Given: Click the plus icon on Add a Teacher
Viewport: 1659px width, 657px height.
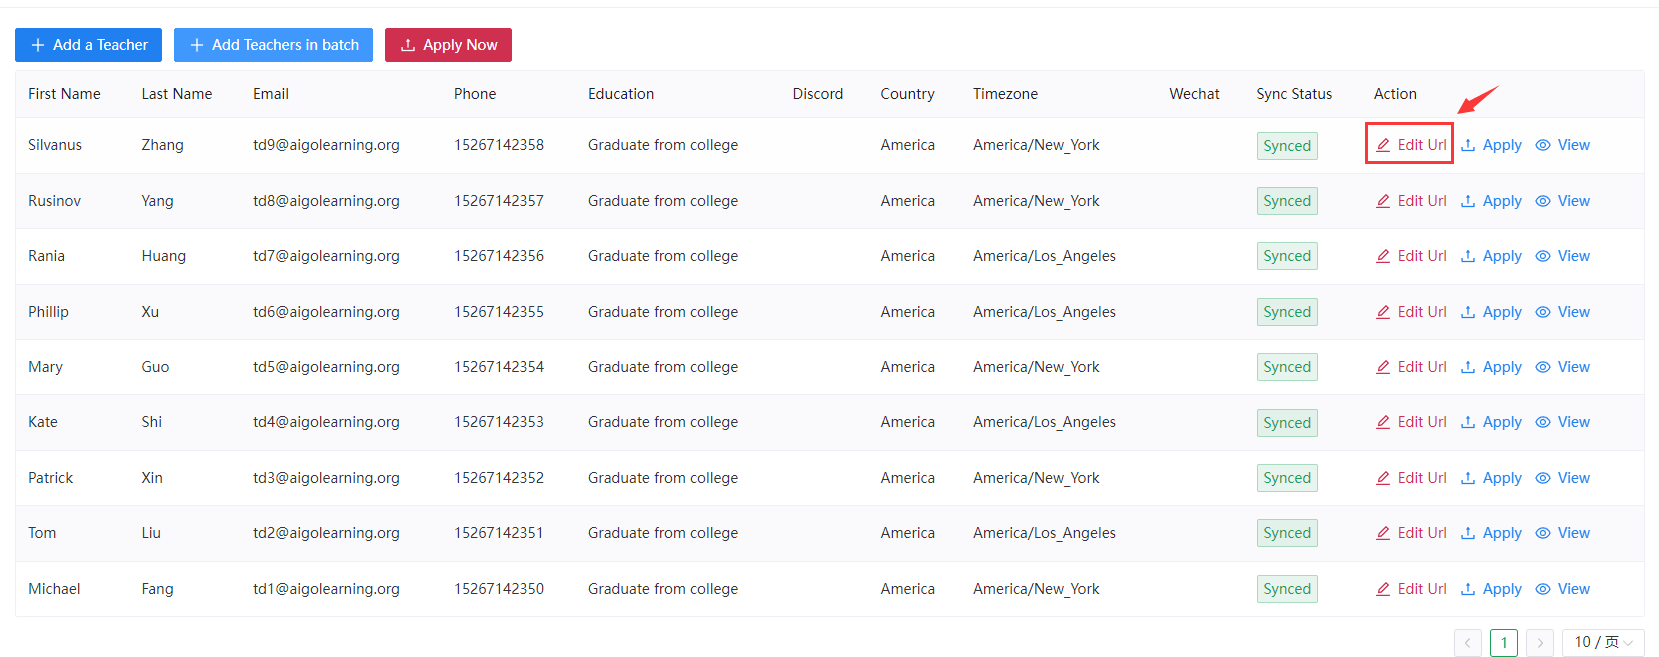Looking at the screenshot, I should tap(38, 45).
